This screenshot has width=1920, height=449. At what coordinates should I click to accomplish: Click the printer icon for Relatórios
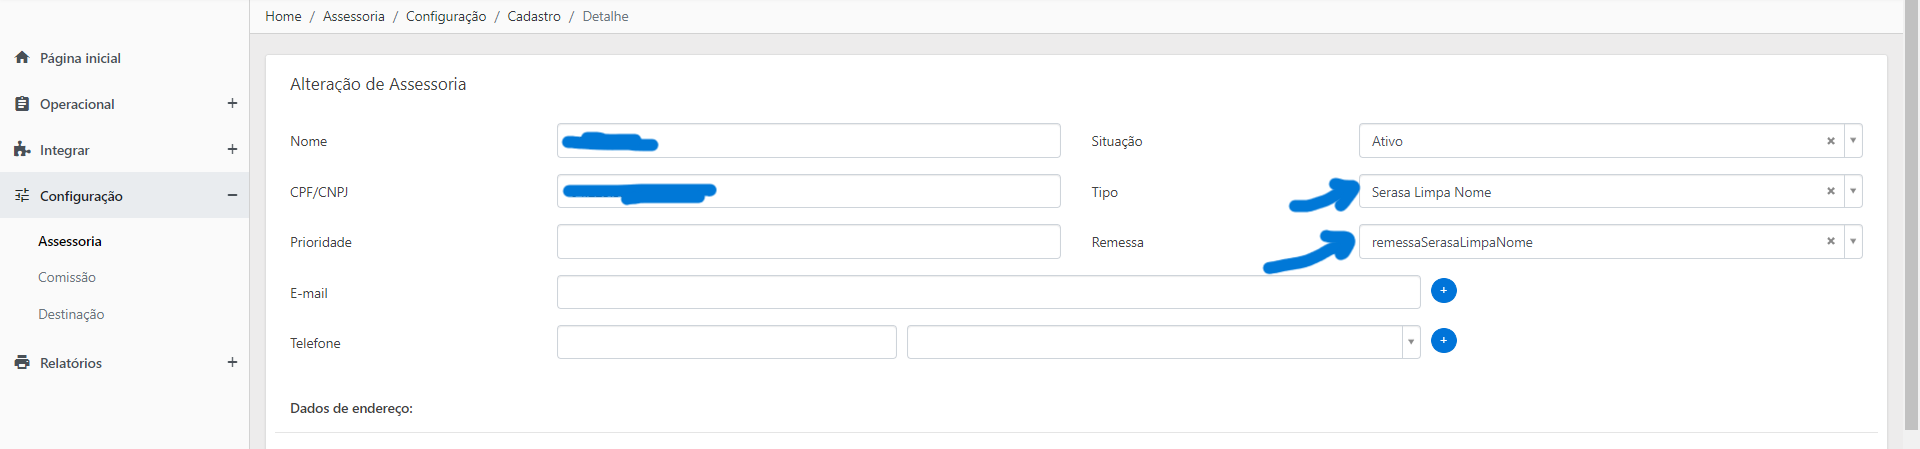click(x=22, y=362)
